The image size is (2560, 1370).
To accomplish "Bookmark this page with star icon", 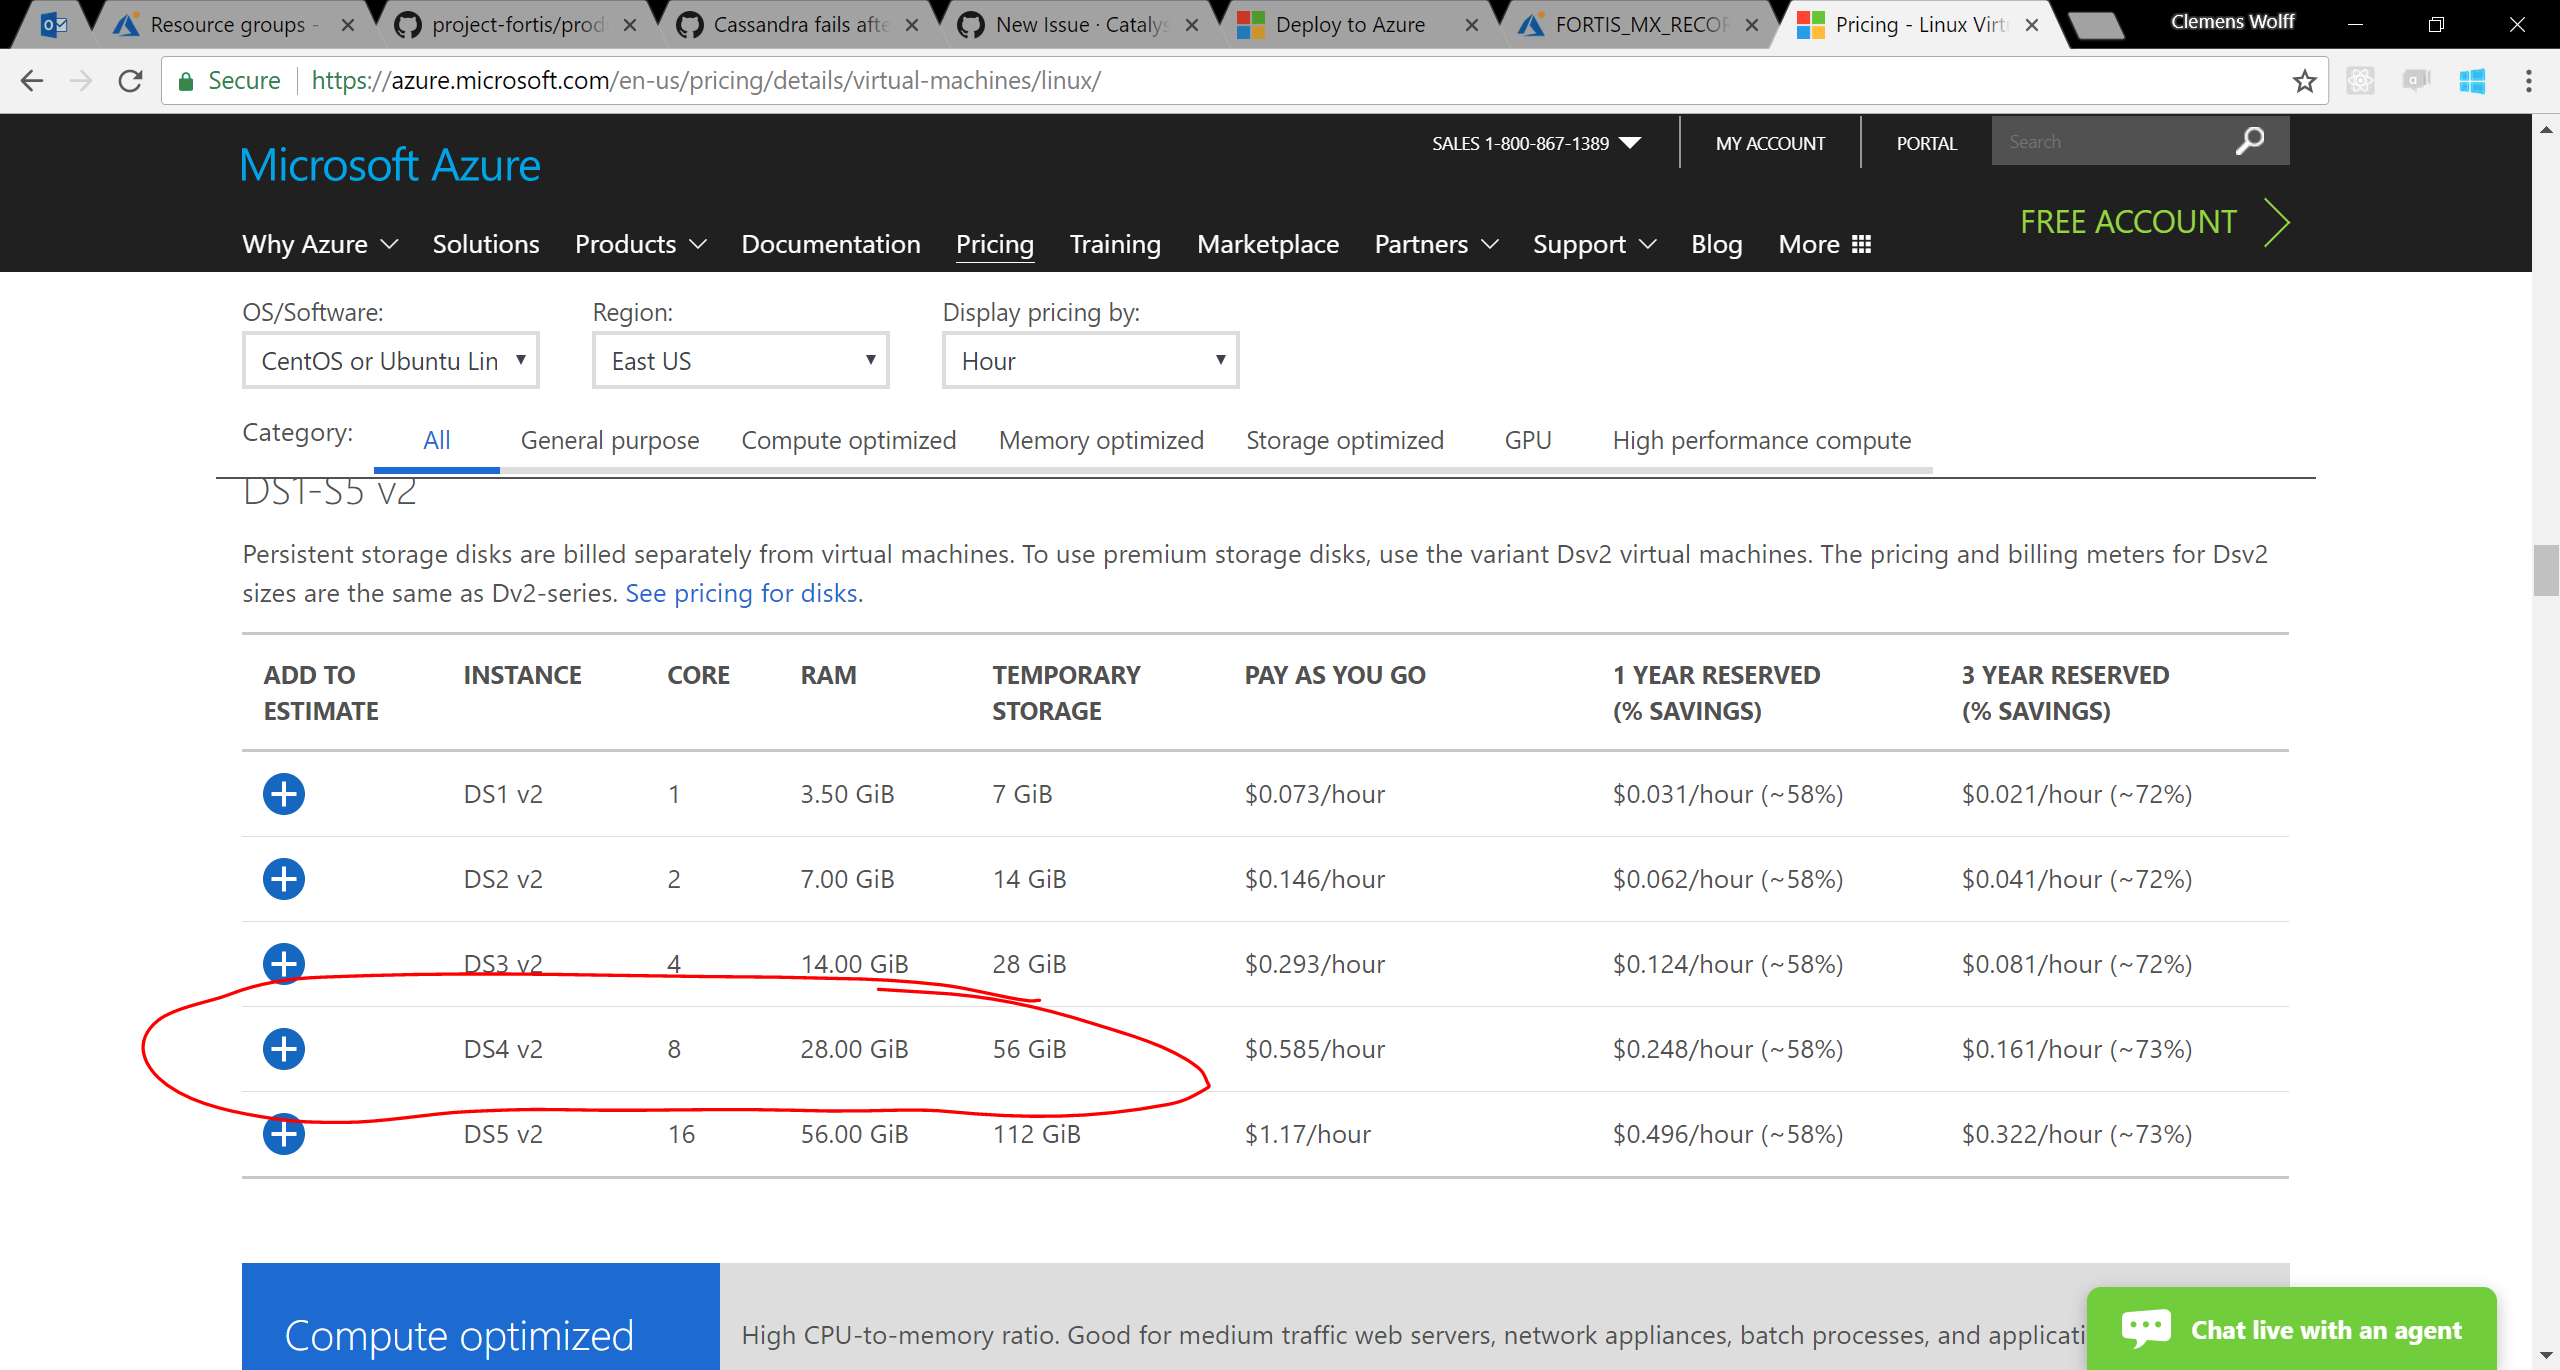I will tap(2304, 81).
